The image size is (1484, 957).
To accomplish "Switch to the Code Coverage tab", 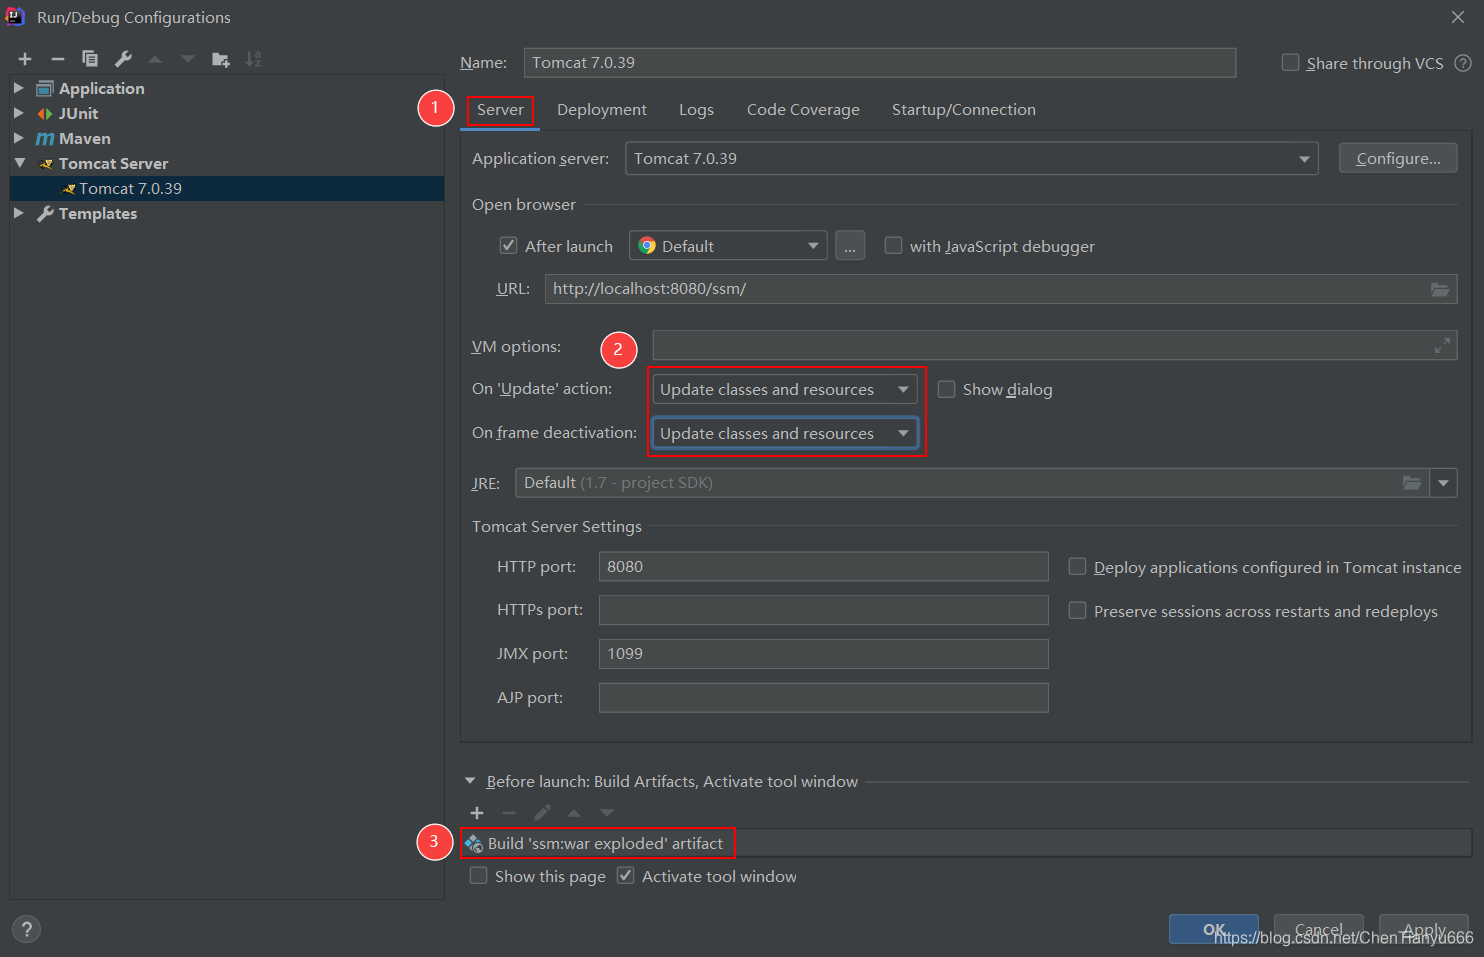I will point(803,110).
